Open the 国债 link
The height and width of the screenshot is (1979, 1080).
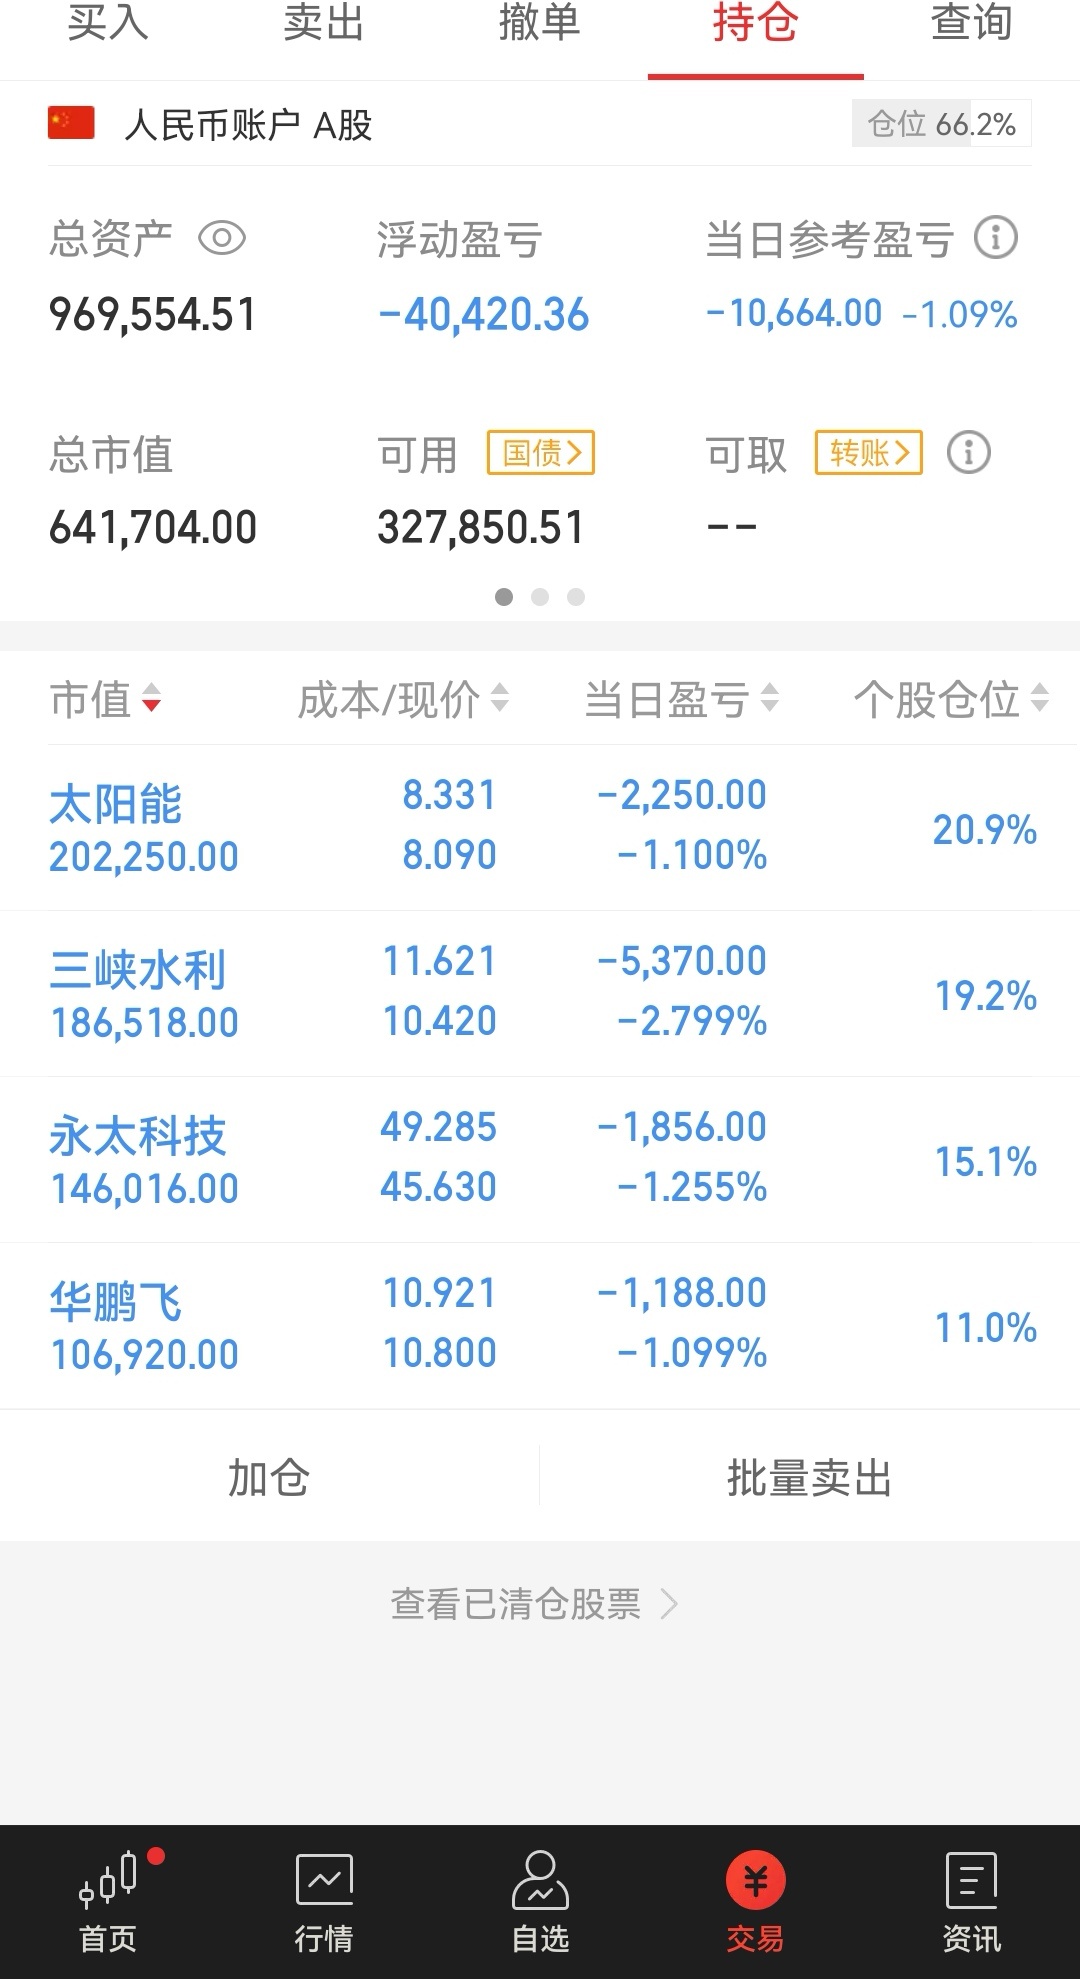[541, 453]
